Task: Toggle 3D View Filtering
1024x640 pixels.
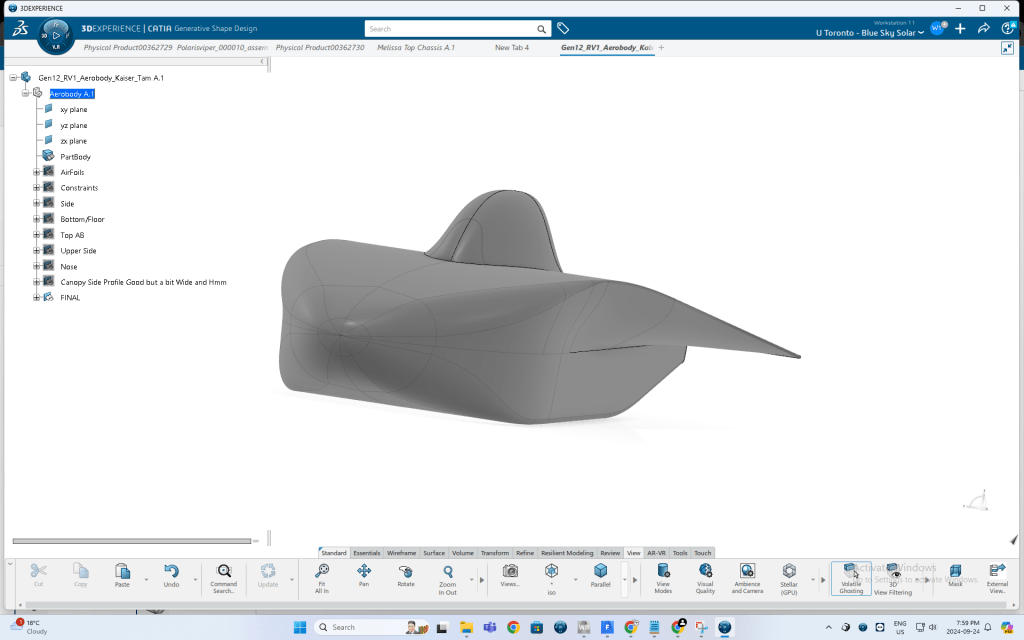Action: pos(893,573)
